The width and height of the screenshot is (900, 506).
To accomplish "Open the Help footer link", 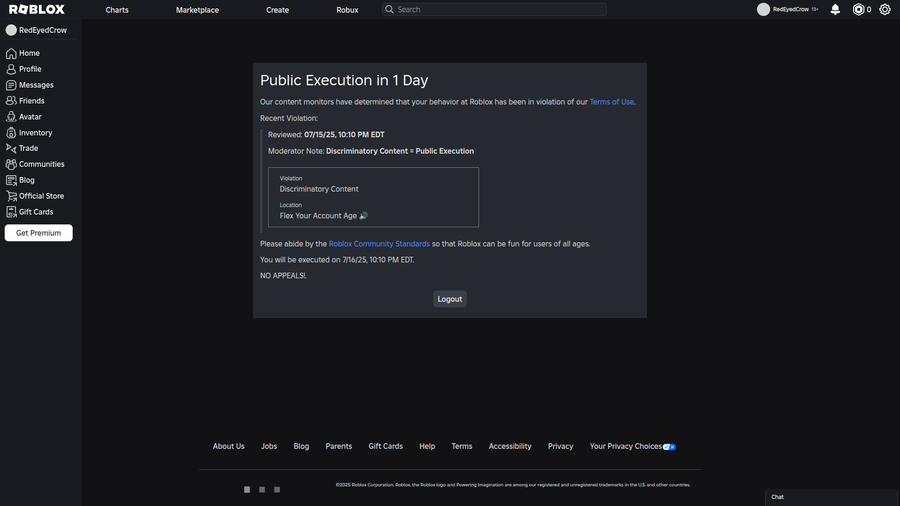I will pos(427,446).
